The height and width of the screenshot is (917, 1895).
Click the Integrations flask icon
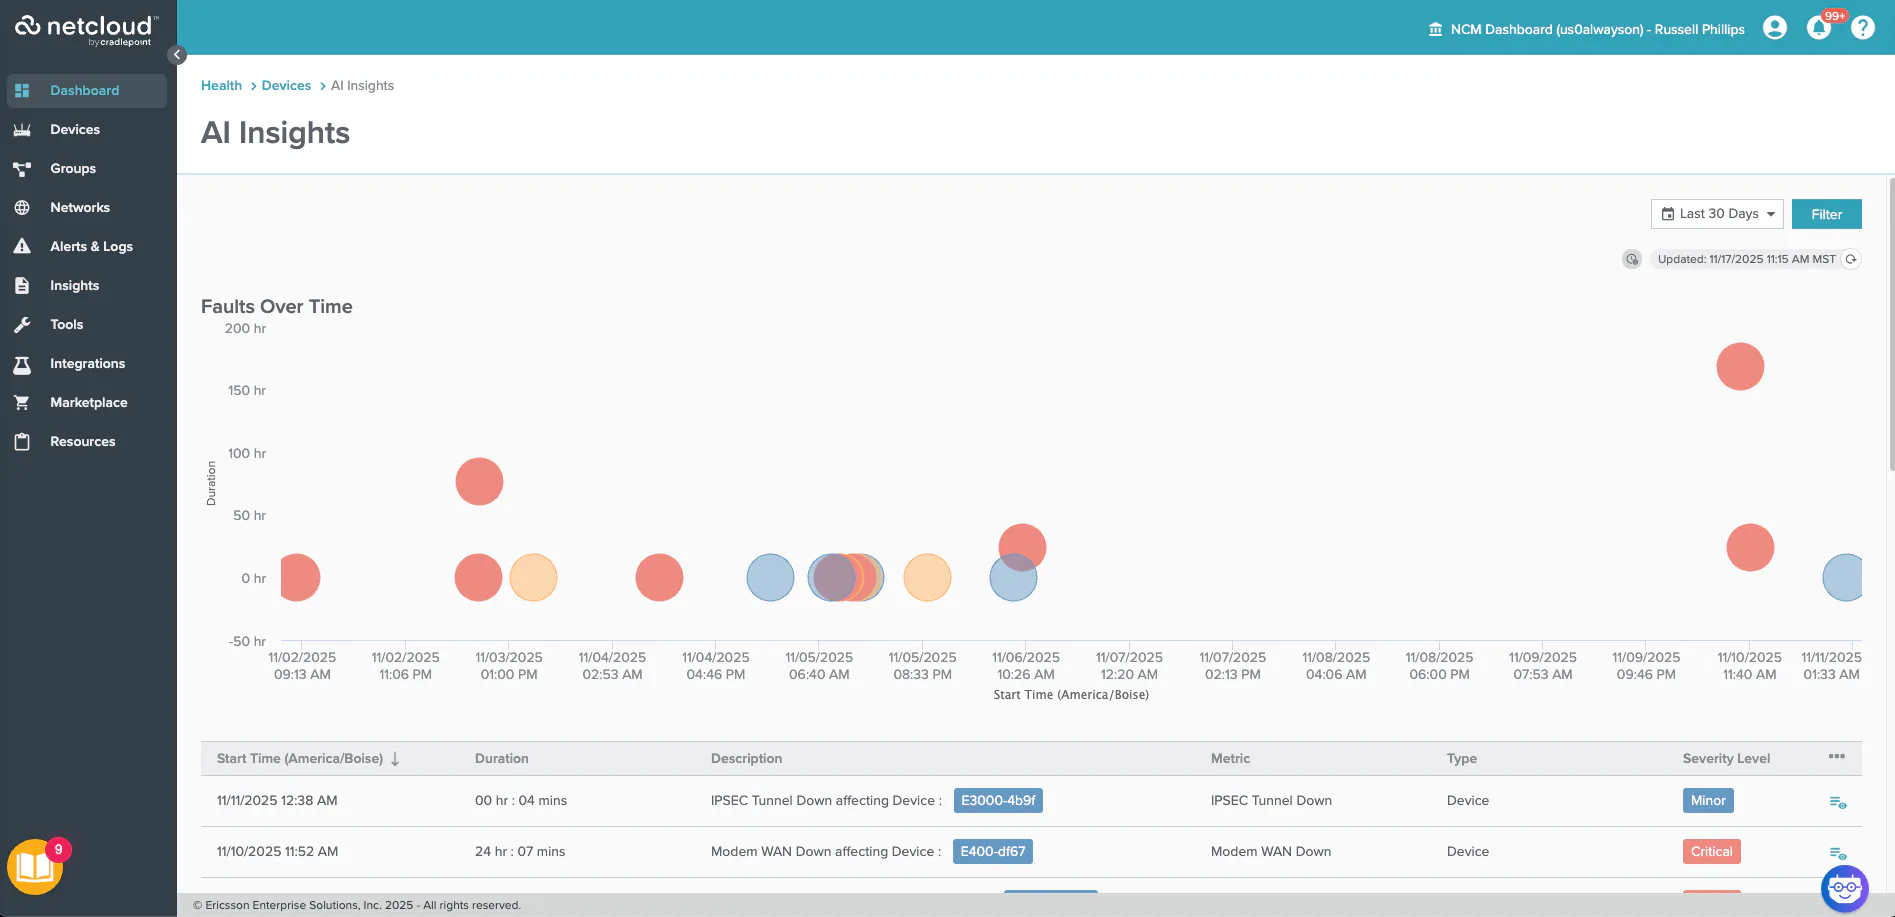22,363
